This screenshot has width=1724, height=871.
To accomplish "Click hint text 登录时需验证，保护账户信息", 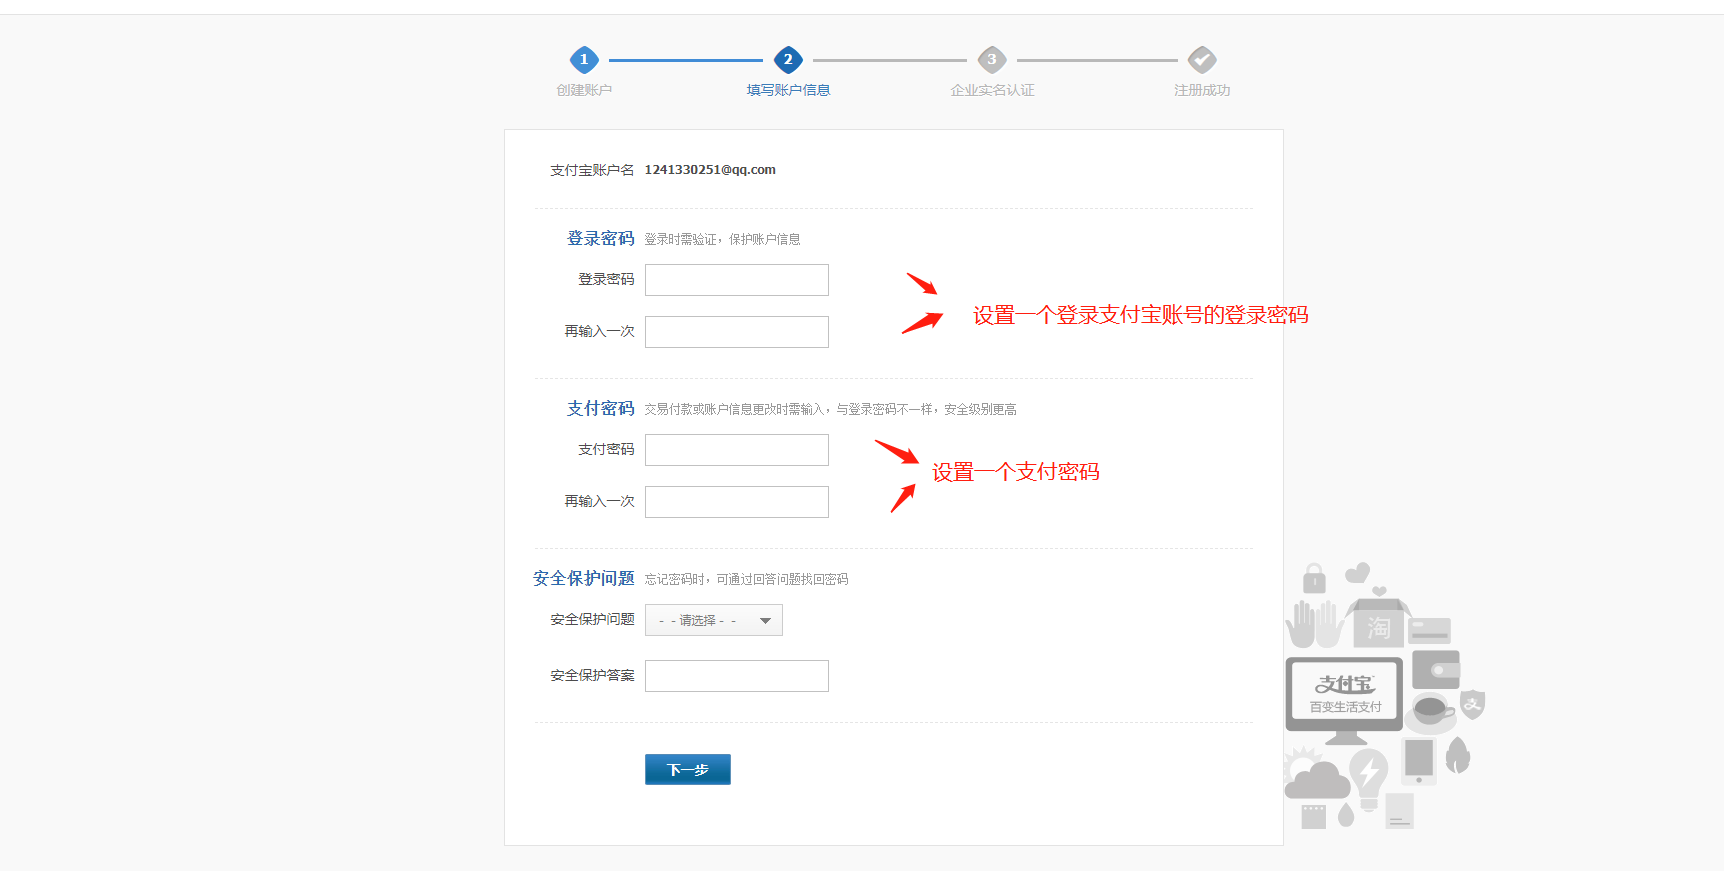I will pos(722,239).
